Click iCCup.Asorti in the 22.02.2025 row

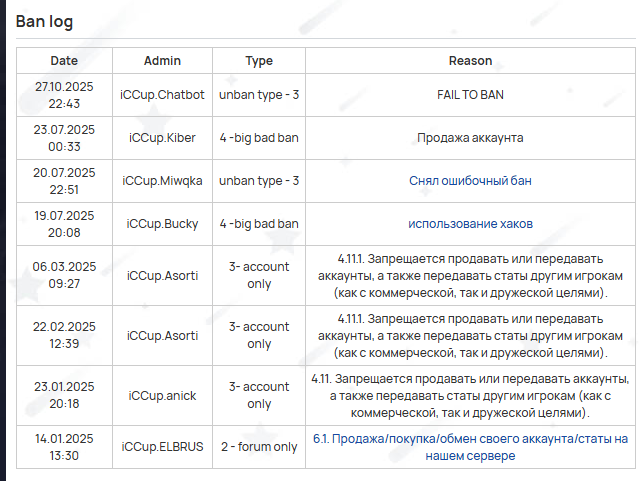(x=162, y=335)
